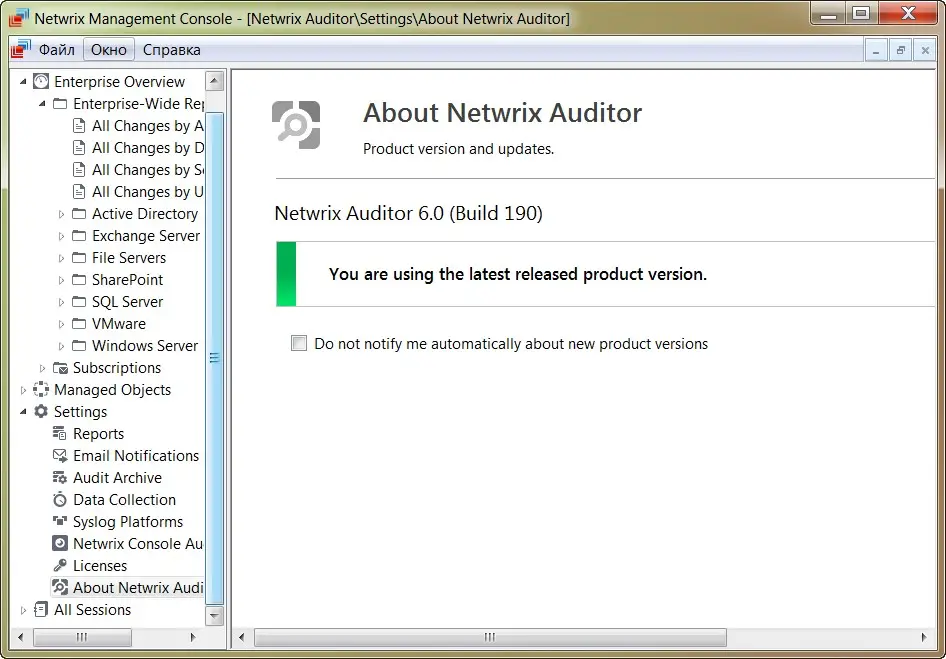Click the tree scroll-down arrow button
This screenshot has height=659, width=946.
tap(215, 616)
